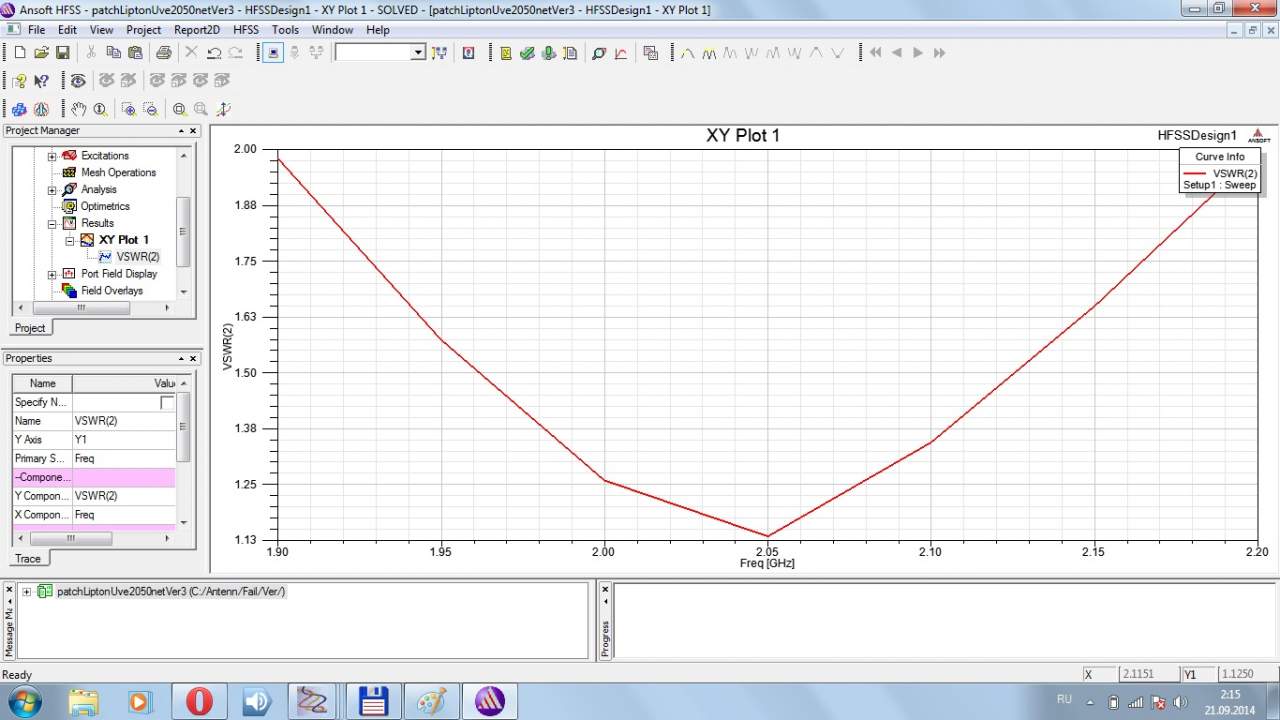Image resolution: width=1280 pixels, height=720 pixels.
Task: Open Opera browser from the taskbar
Action: click(x=199, y=701)
